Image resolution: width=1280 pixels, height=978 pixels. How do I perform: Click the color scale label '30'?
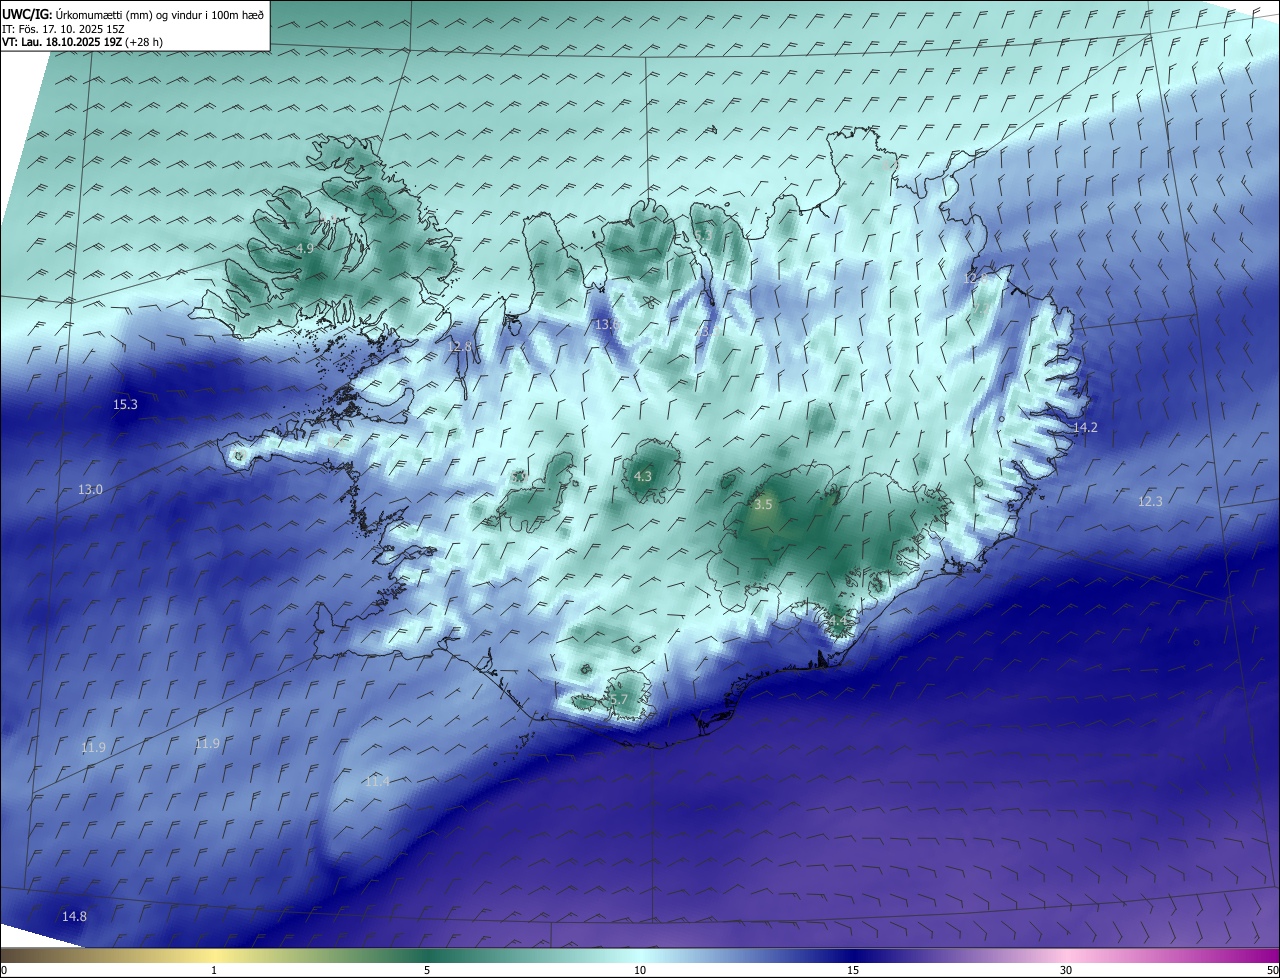click(1066, 971)
